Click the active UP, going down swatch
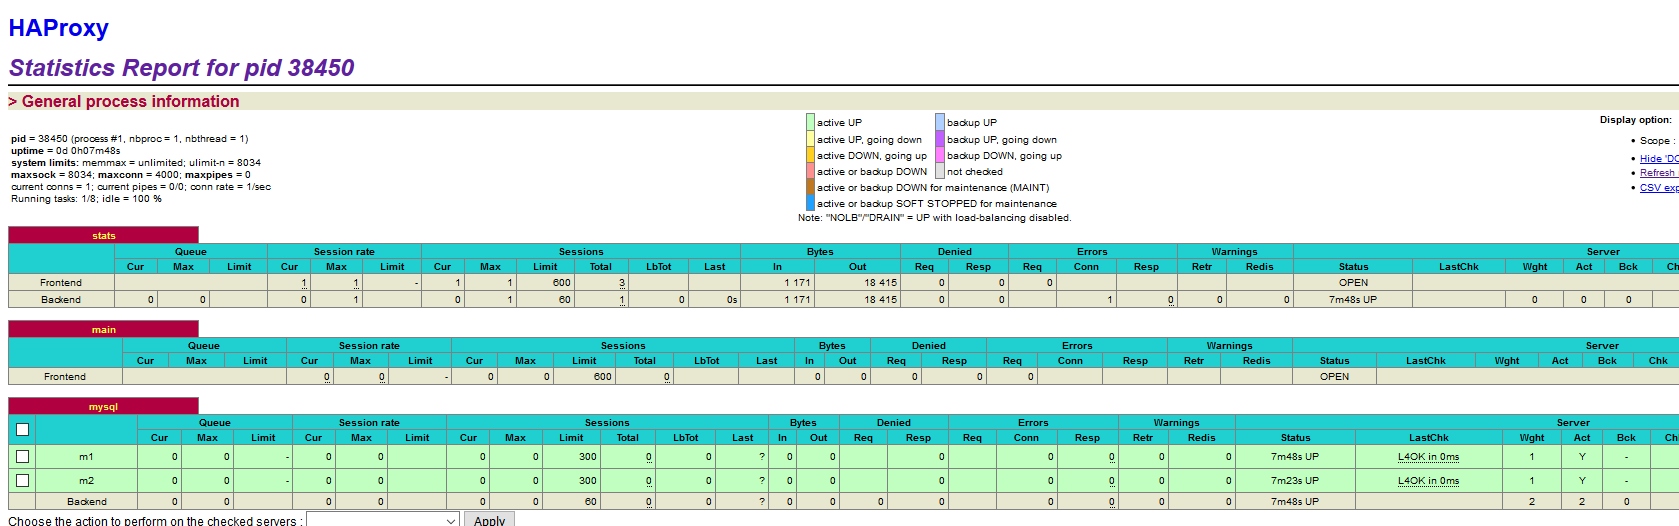Image resolution: width=1679 pixels, height=526 pixels. 811,139
